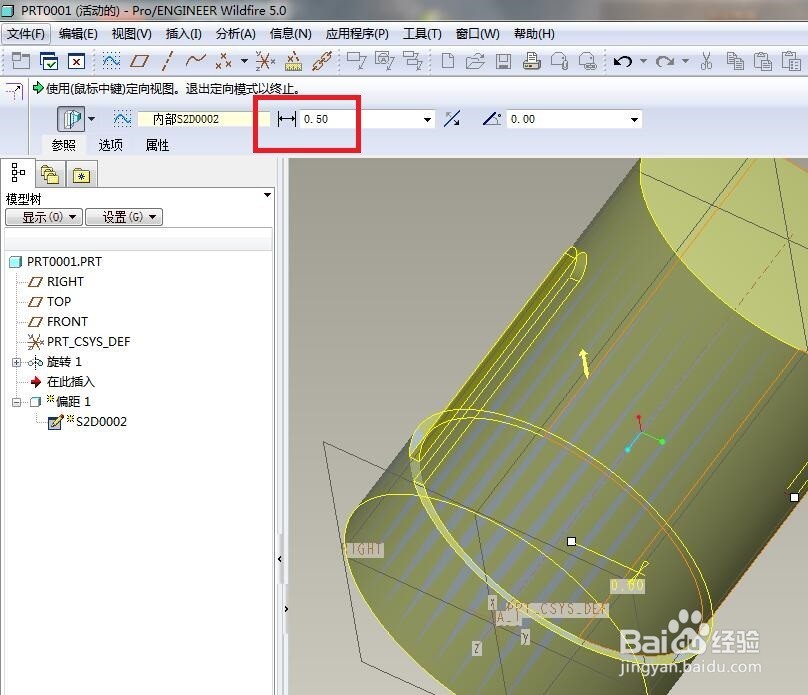Flip offset direction with slash-arrow icon

click(x=452, y=119)
